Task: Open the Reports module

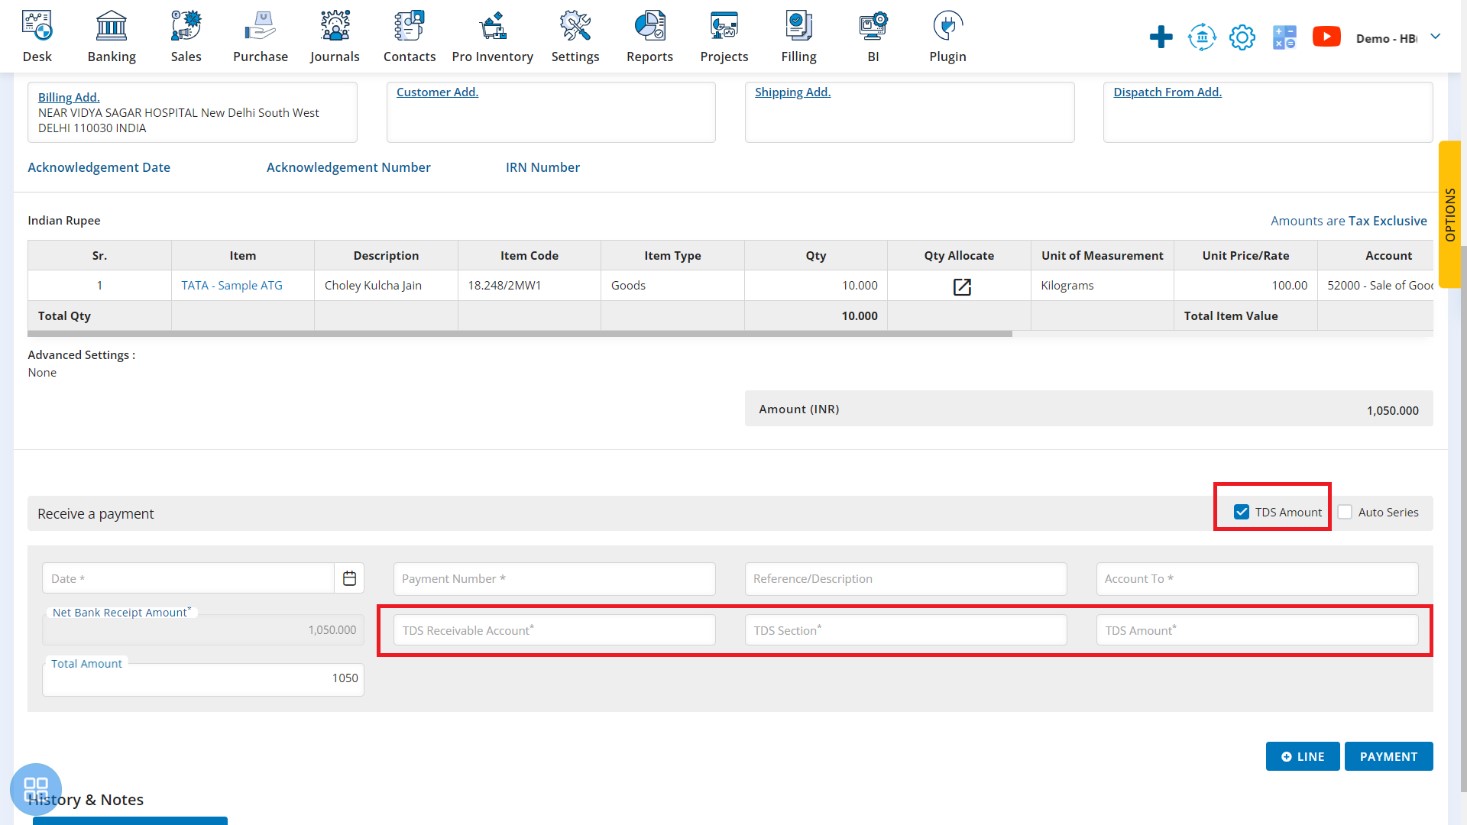Action: coord(650,37)
